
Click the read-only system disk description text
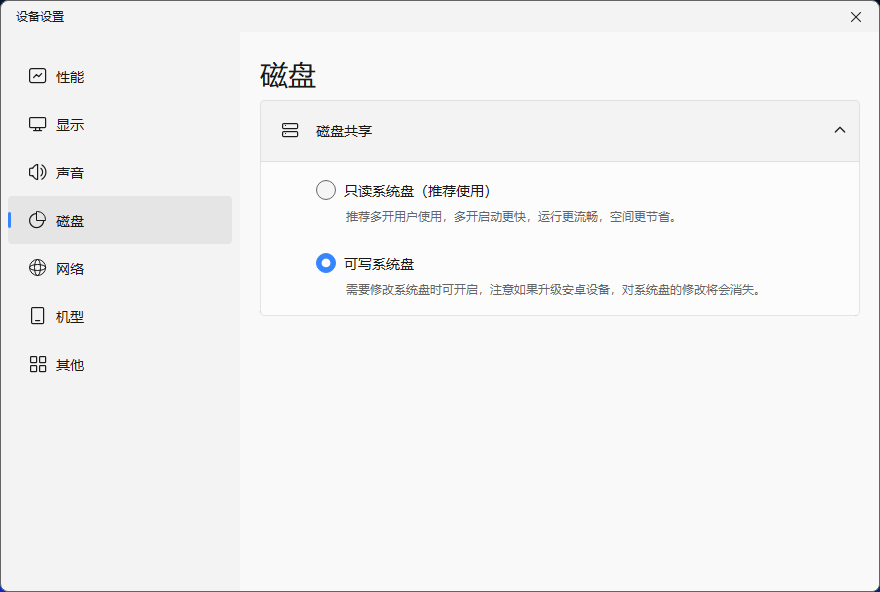512,216
